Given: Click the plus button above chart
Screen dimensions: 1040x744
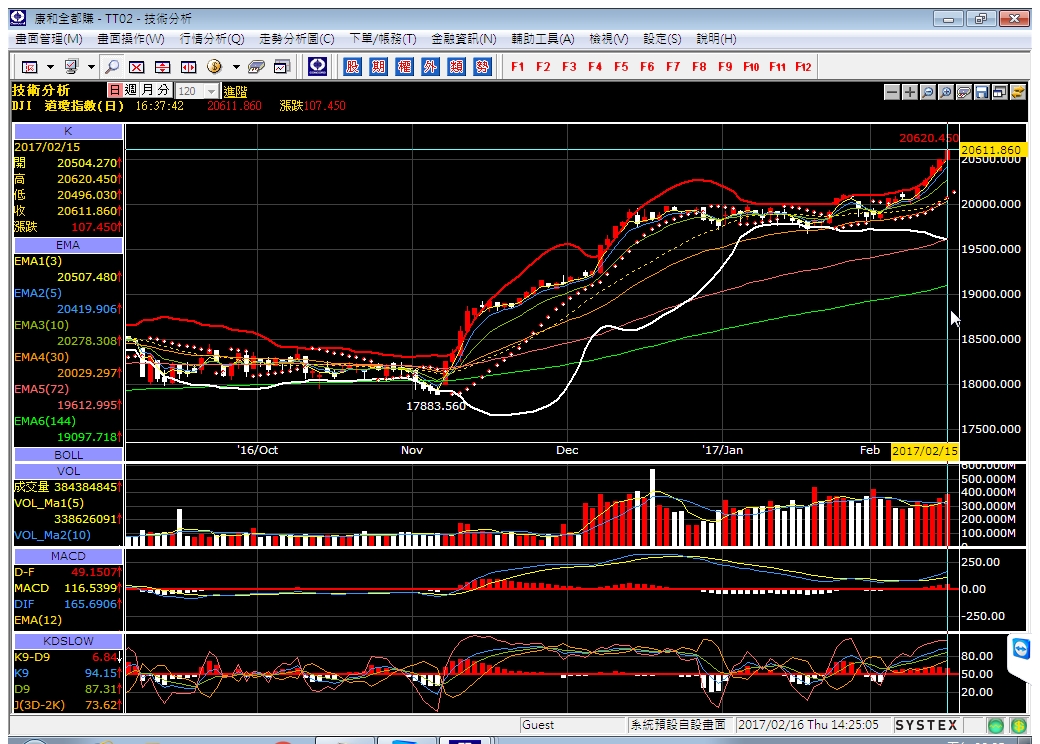Looking at the screenshot, I should (910, 92).
